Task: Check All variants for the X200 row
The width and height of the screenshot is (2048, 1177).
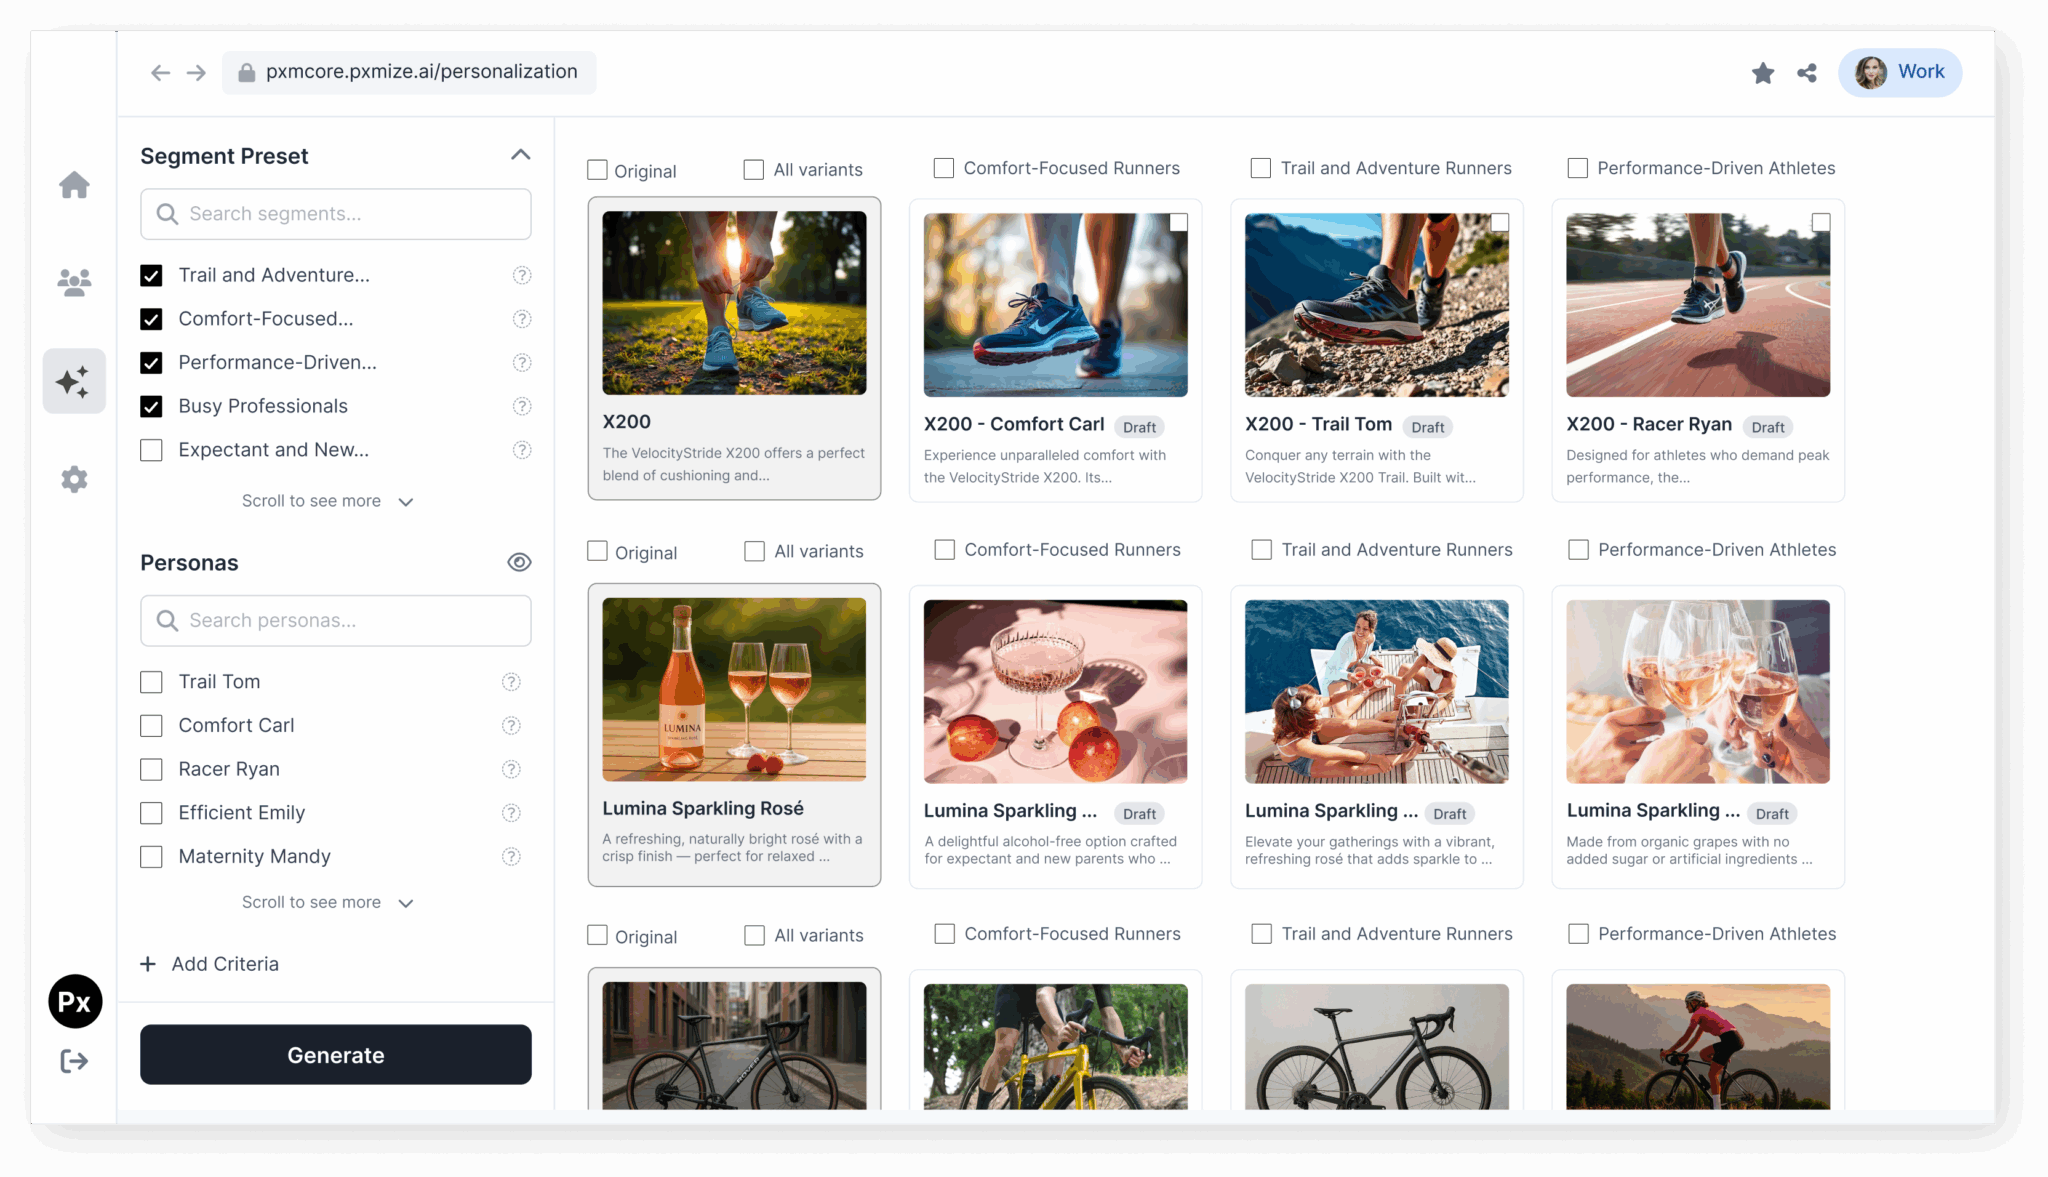Action: pyautogui.click(x=754, y=170)
